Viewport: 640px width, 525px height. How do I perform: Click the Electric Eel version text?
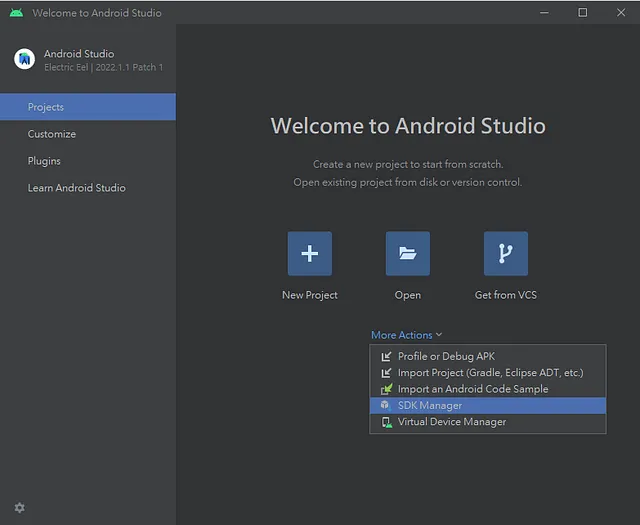click(x=103, y=67)
